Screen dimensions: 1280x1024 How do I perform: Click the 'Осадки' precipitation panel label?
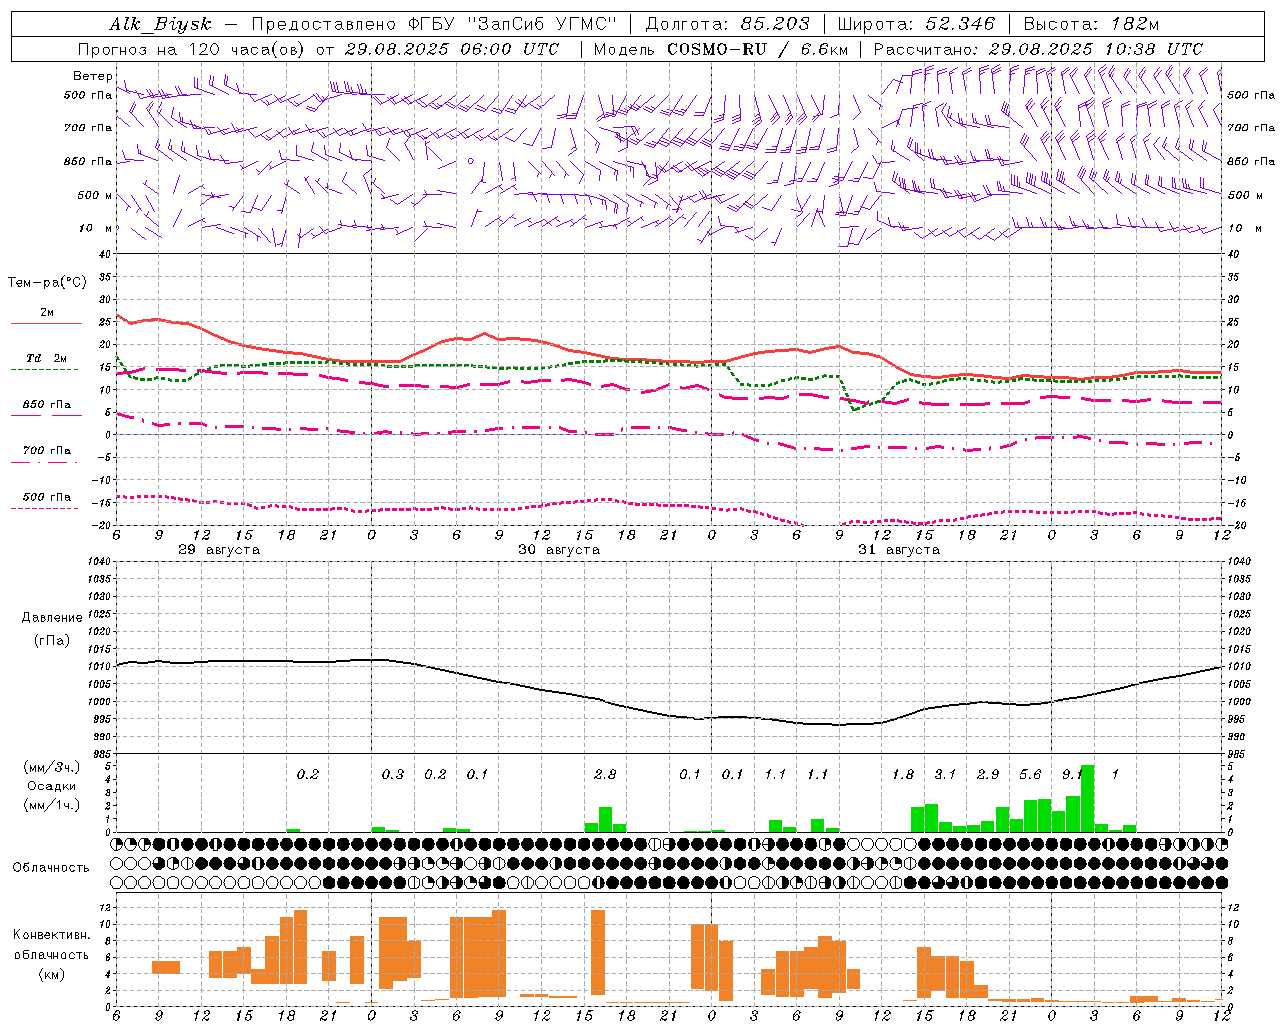point(51,787)
